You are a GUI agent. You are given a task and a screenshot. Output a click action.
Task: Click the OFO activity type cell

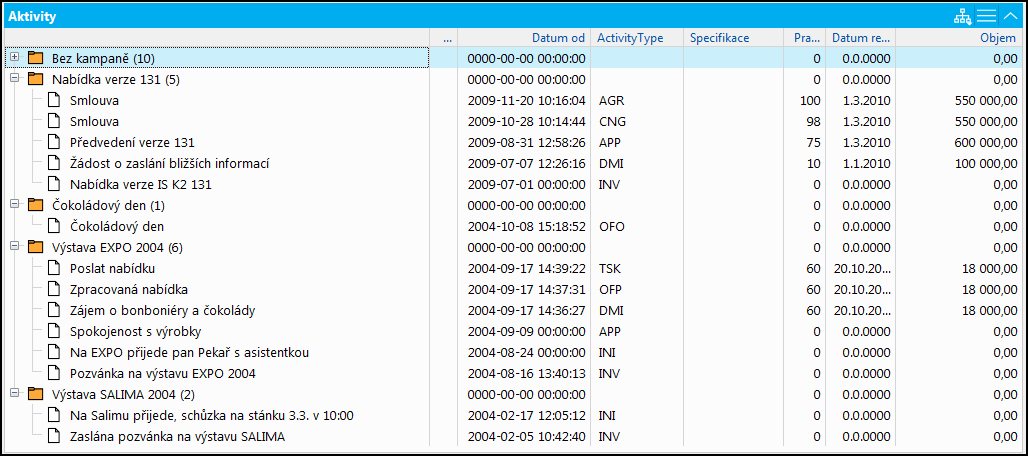pos(637,227)
